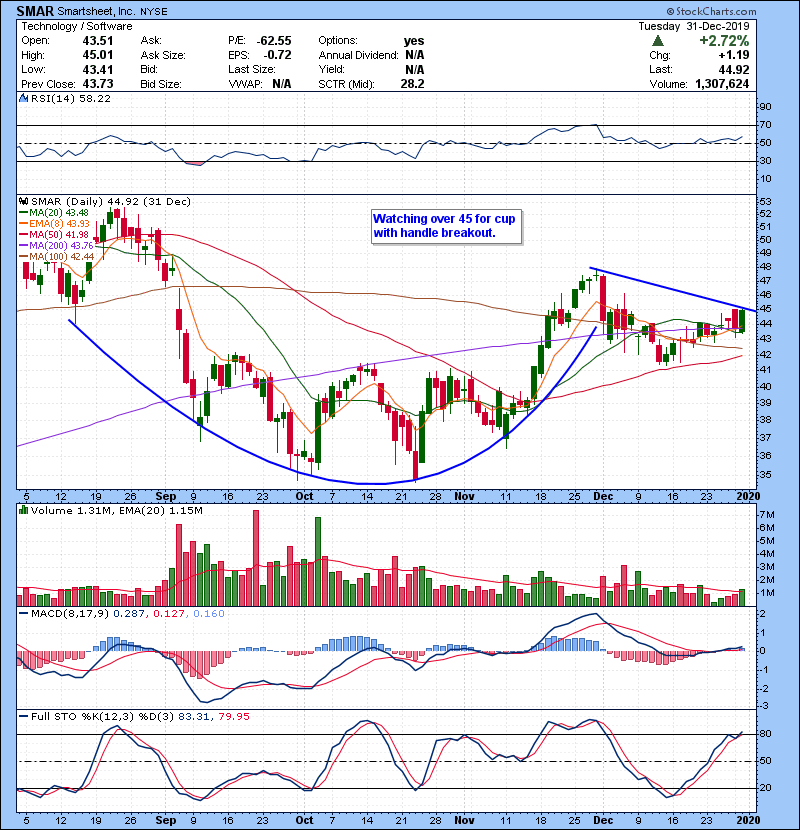The height and width of the screenshot is (830, 800).
Task: Select the High value 45.01
Action: (x=98, y=55)
